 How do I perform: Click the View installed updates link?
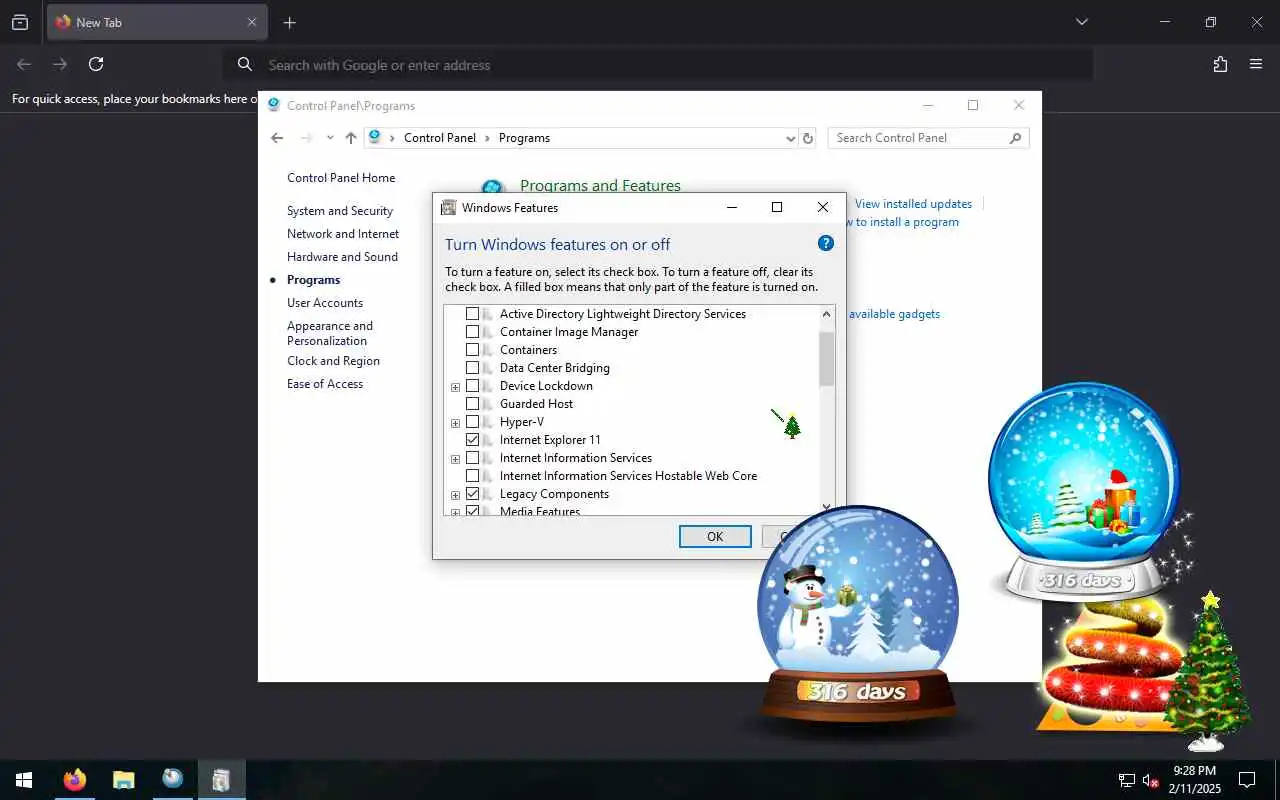coord(913,204)
